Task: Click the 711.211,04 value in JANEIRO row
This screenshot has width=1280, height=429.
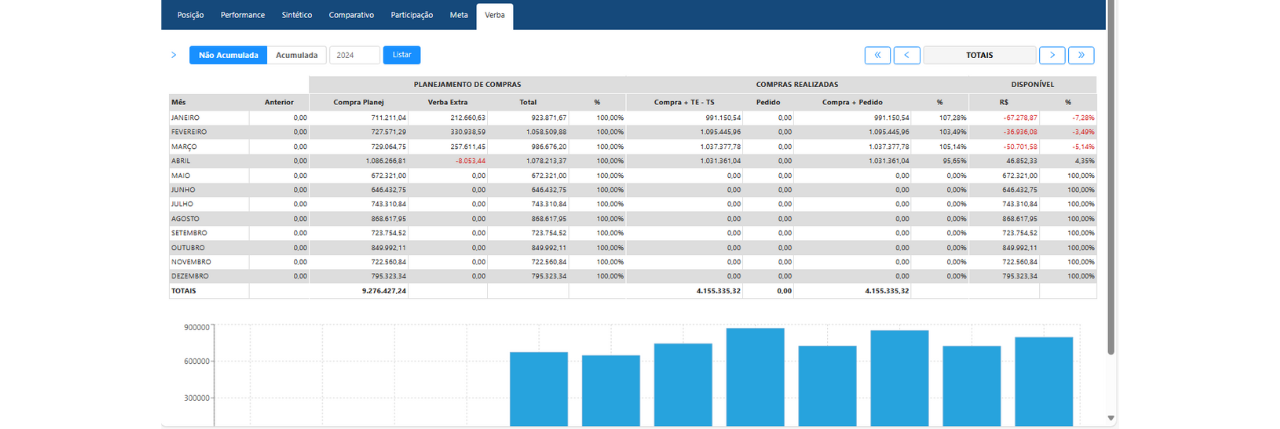Action: click(x=389, y=117)
